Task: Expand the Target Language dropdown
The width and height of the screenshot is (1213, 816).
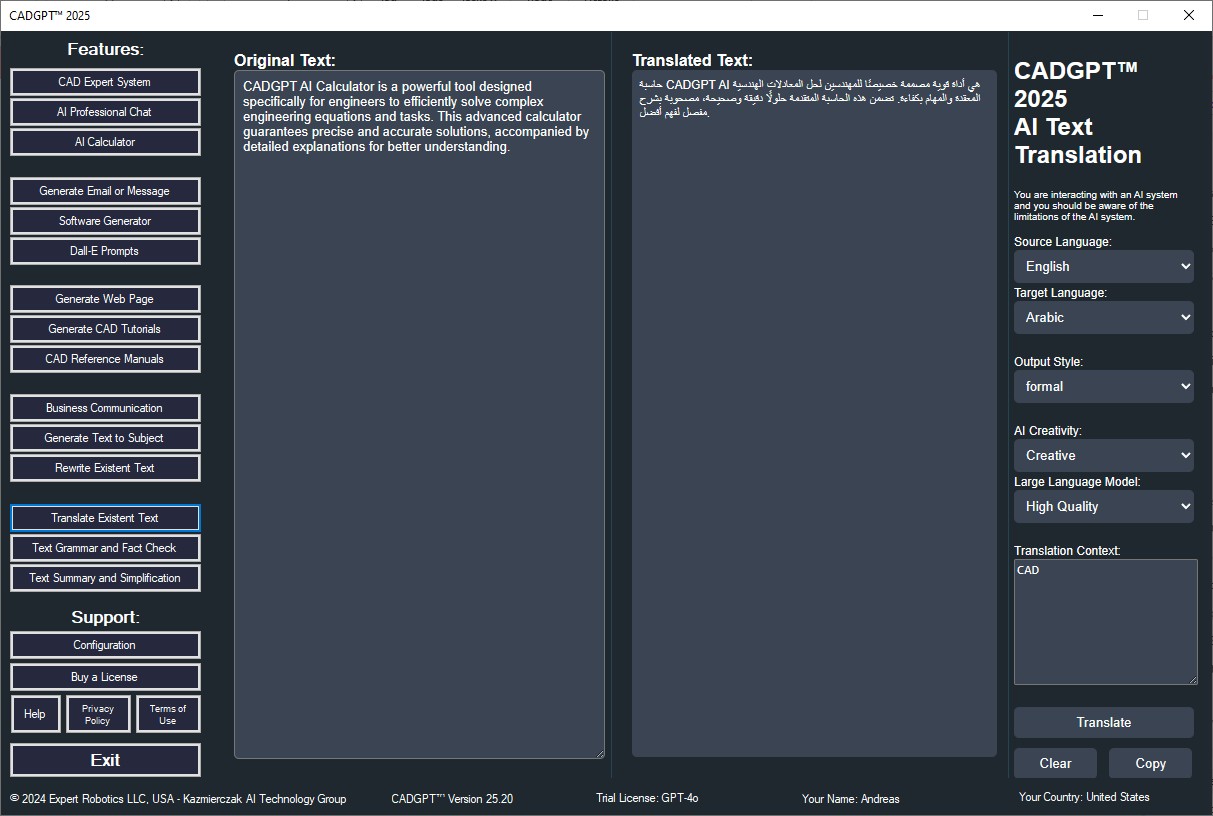Action: point(1104,317)
